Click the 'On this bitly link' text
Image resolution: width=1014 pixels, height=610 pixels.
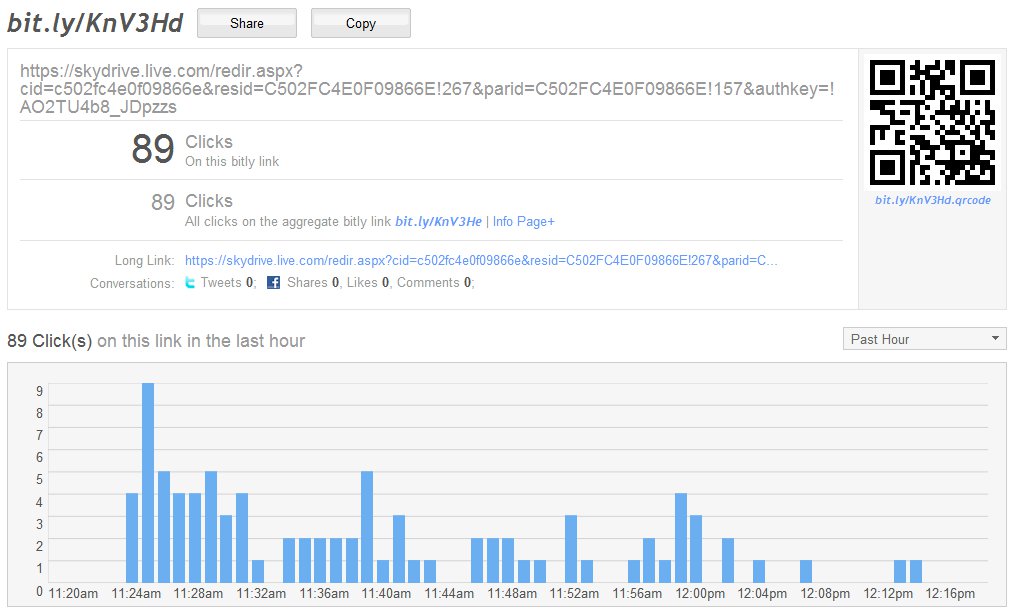(x=232, y=161)
